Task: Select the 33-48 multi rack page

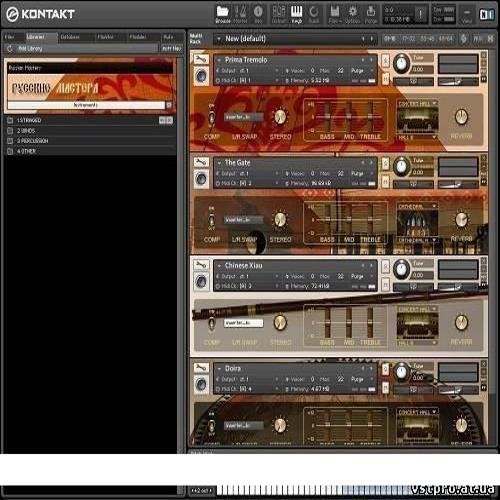Action: click(x=427, y=39)
